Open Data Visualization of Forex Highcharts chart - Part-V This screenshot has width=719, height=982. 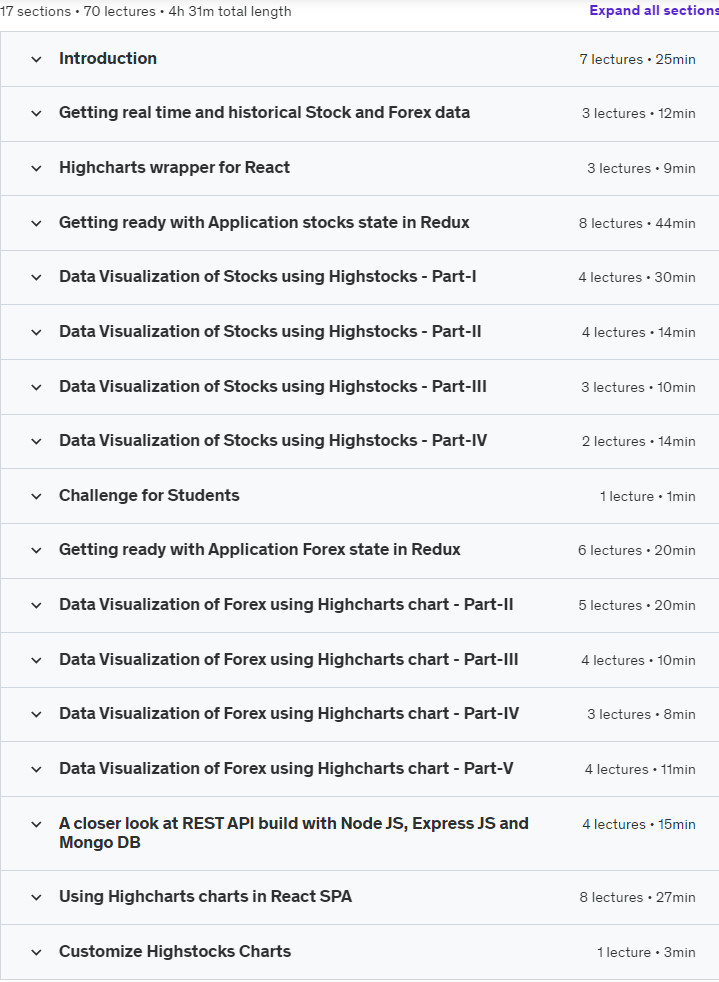coord(286,769)
